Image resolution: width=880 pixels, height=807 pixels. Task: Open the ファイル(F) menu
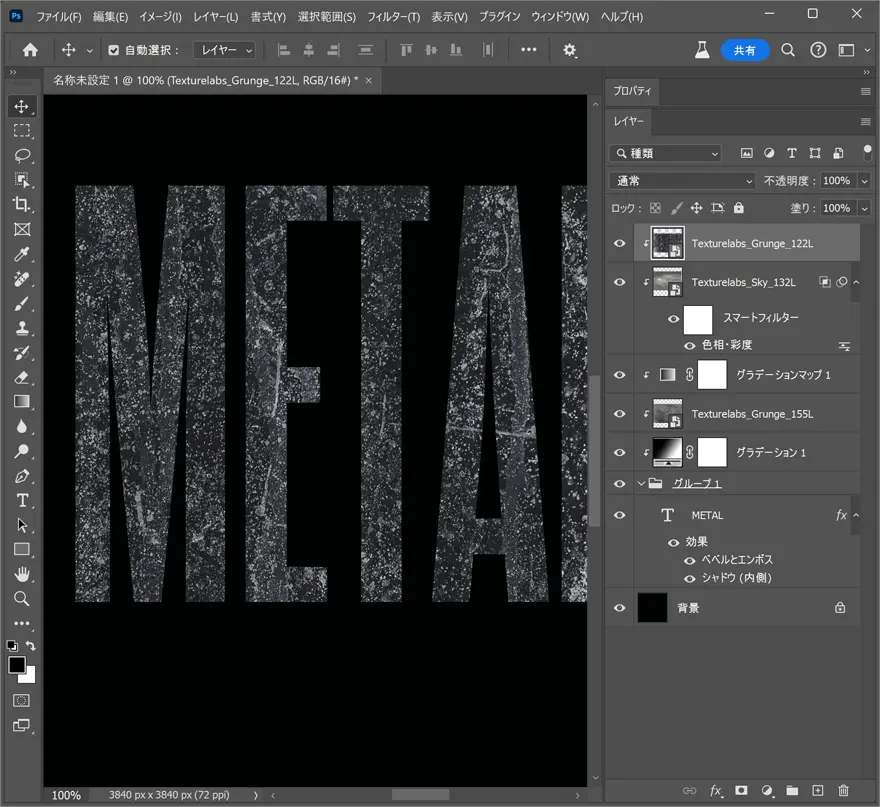59,17
